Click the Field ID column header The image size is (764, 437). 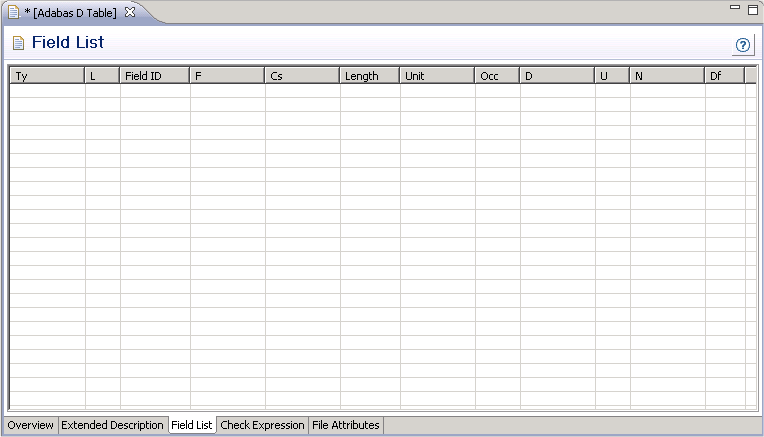point(155,76)
